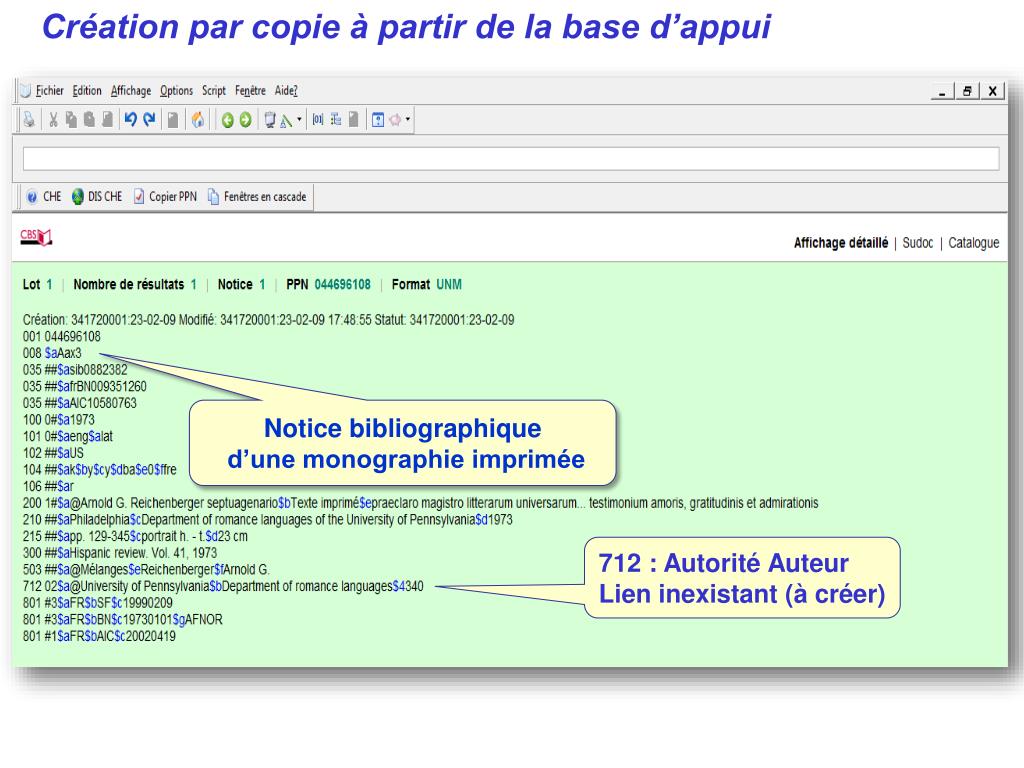Click the 008 $aAax3 field line

[x=52, y=353]
